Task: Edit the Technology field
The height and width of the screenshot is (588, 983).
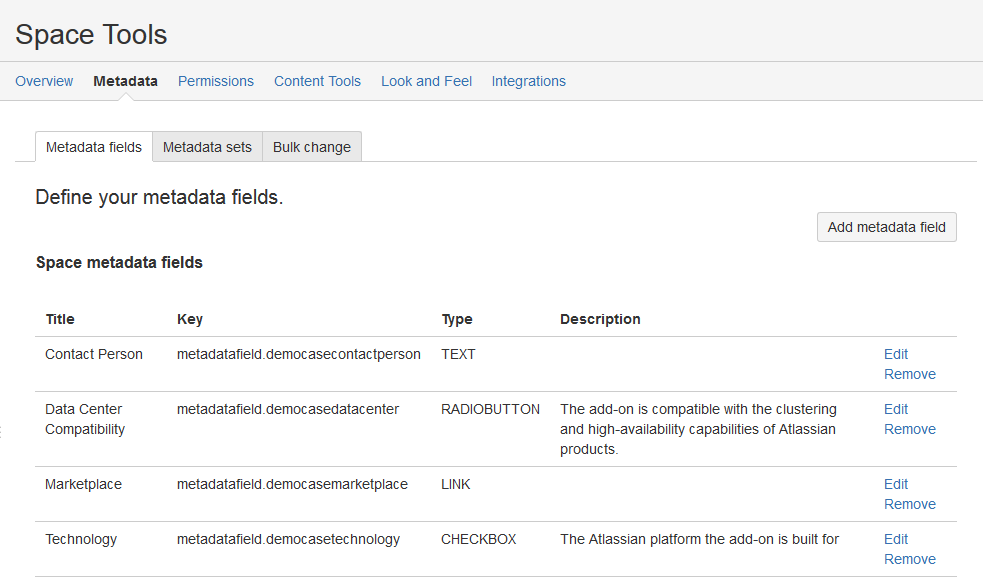Action: pos(895,539)
